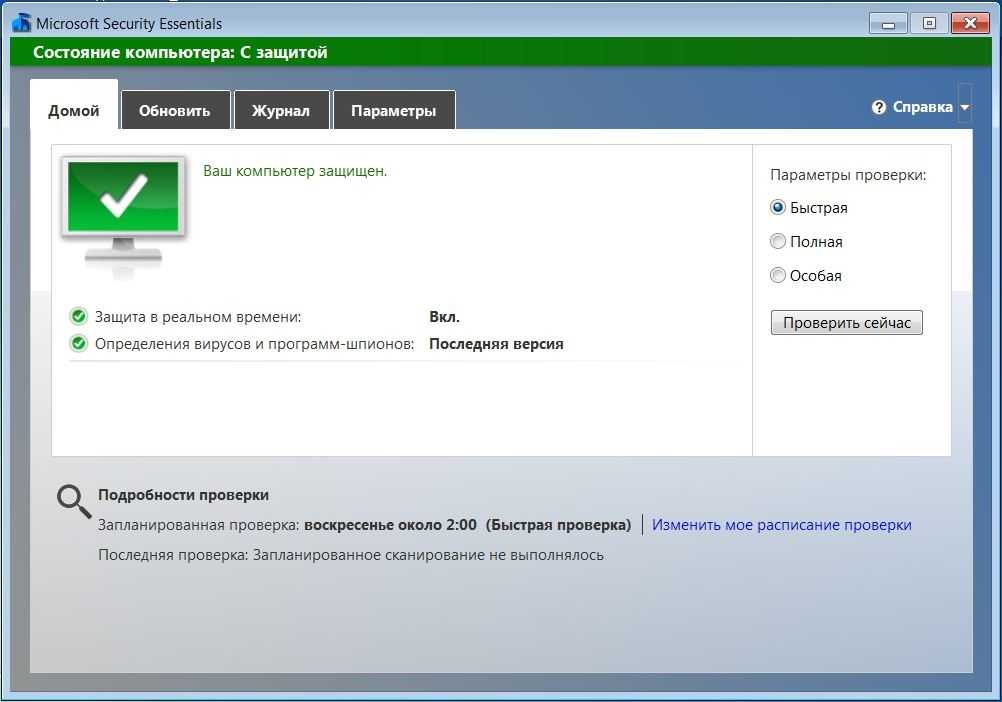Image resolution: width=1002 pixels, height=702 pixels.
Task: Click the Ваш компьютер защищен text
Action: (x=295, y=171)
